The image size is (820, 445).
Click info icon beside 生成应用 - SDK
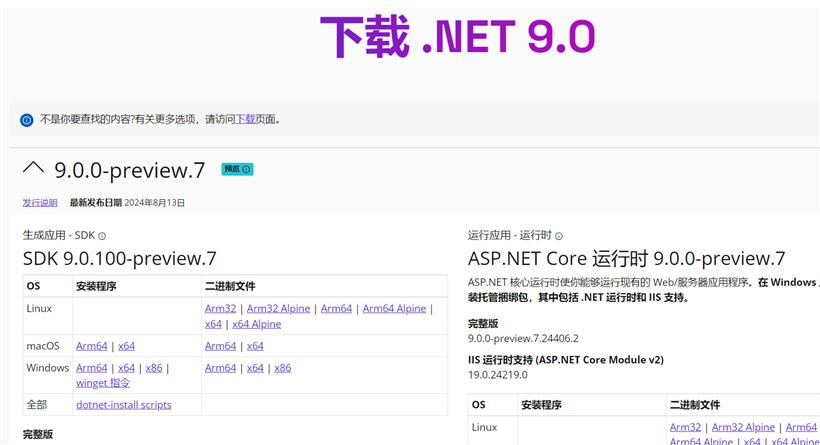pyautogui.click(x=102, y=236)
